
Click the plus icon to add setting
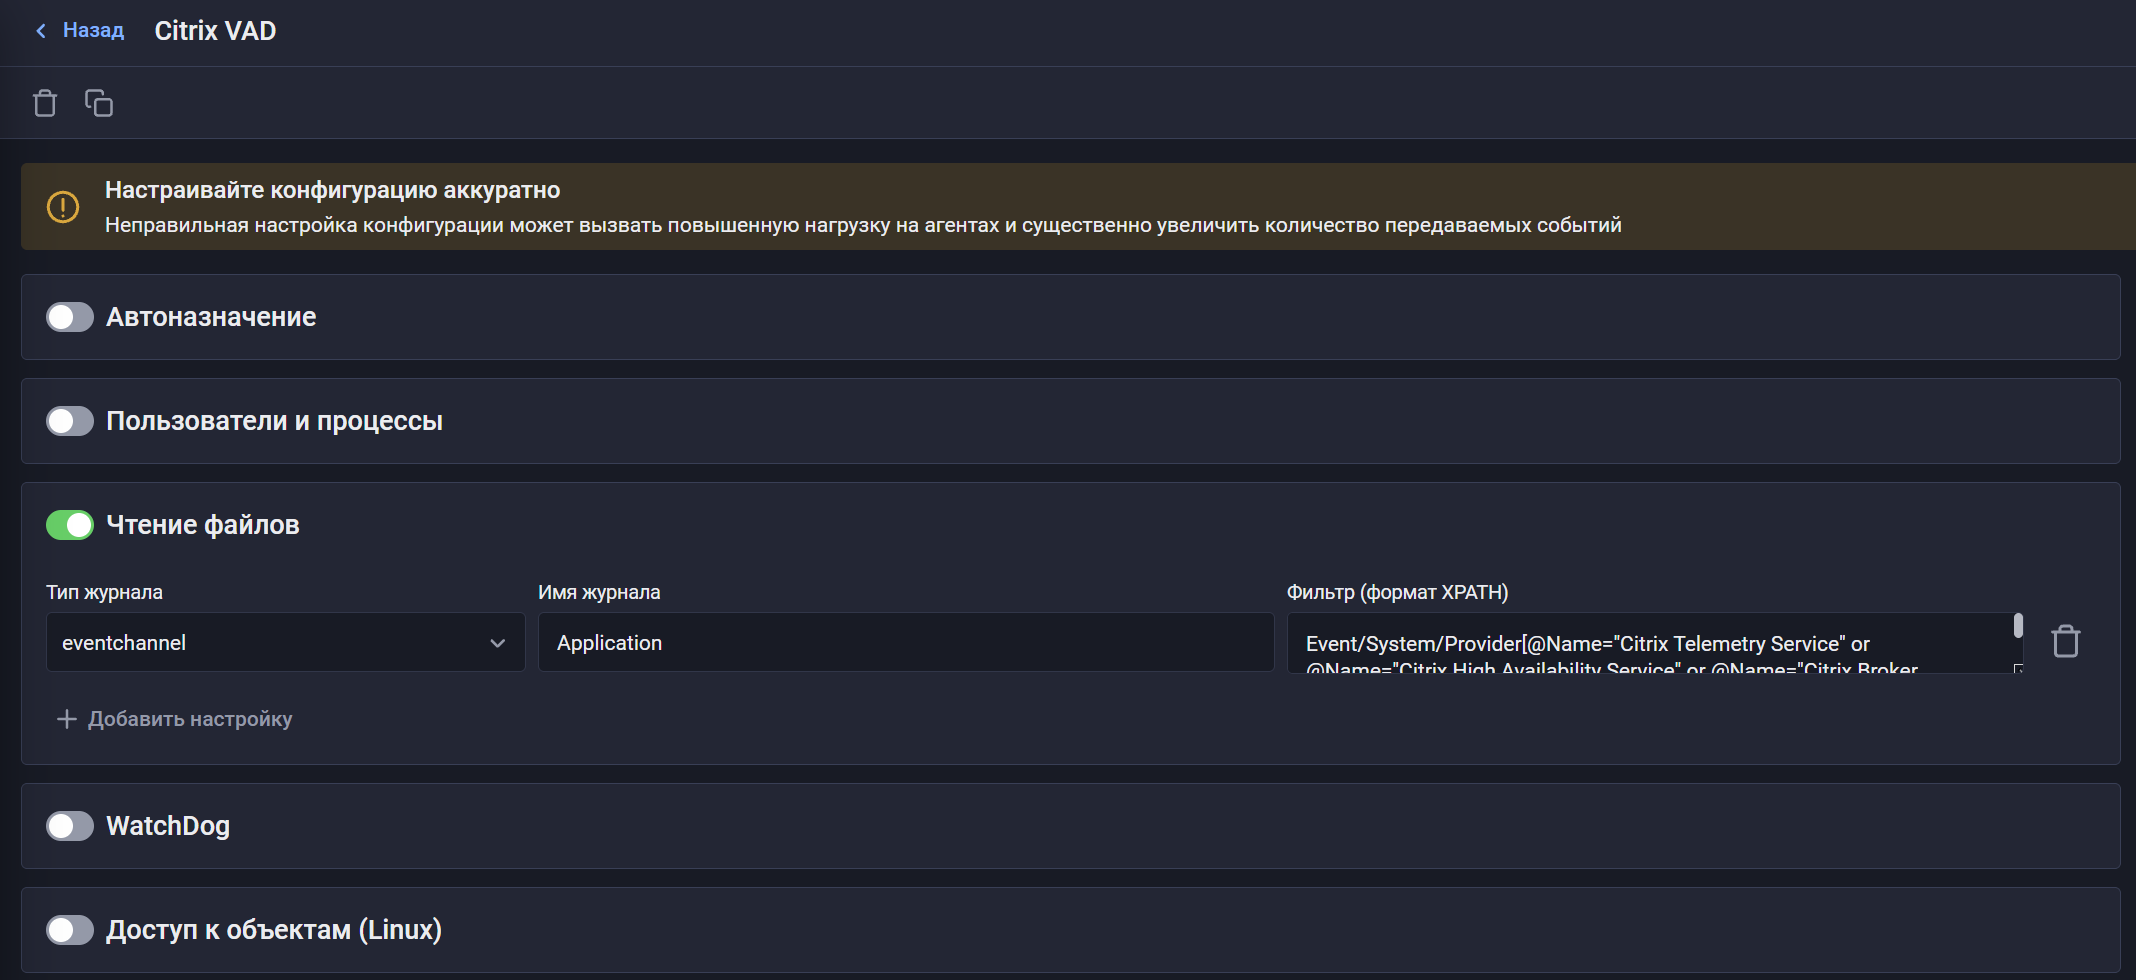67,719
